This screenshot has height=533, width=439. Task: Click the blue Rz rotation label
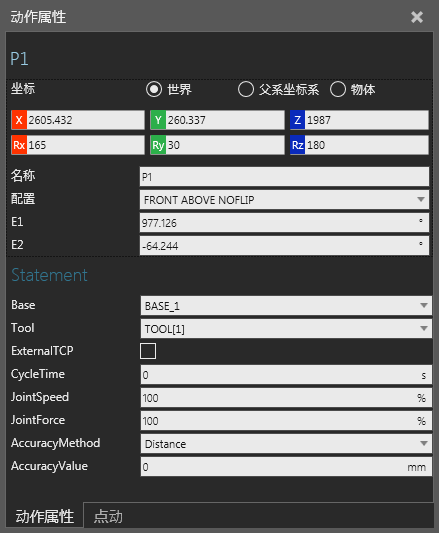[x=298, y=145]
